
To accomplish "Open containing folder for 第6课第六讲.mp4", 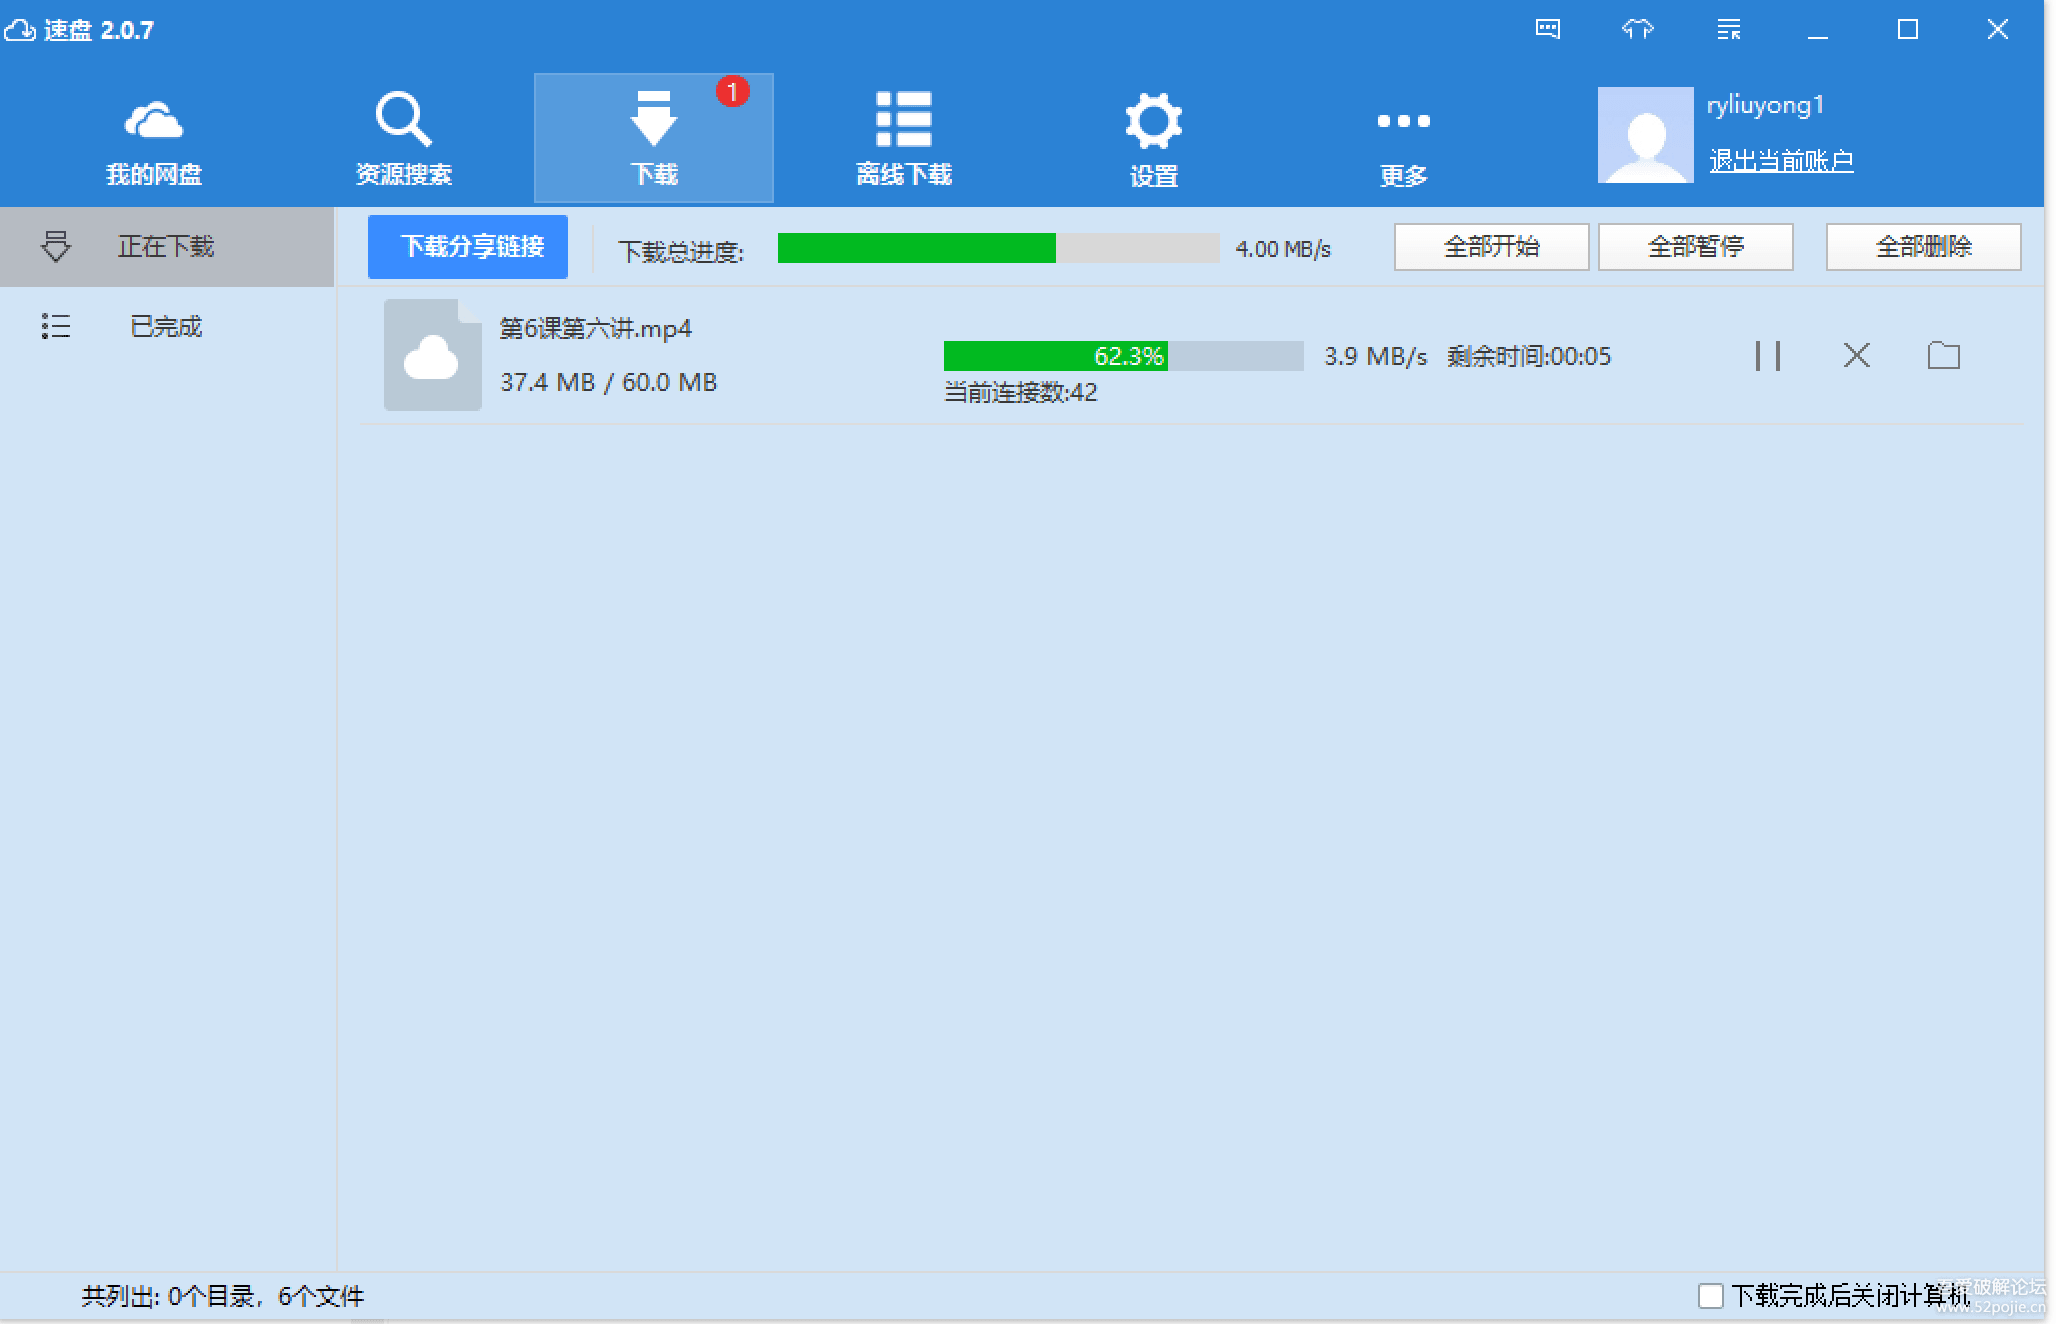I will click(x=1943, y=356).
